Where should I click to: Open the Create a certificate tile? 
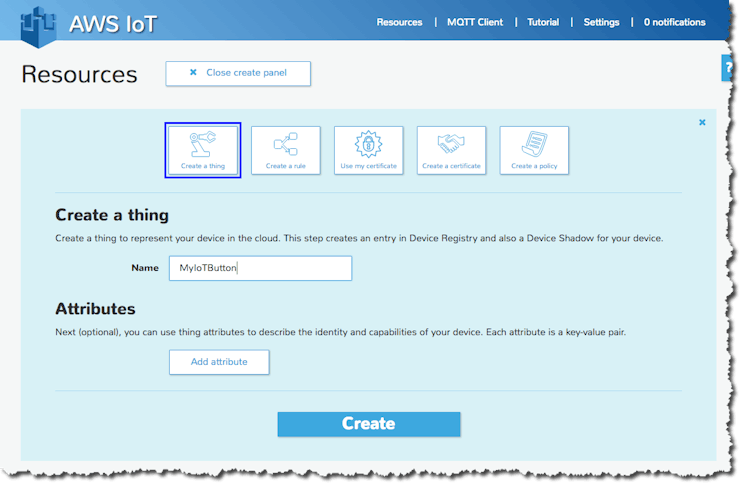click(x=451, y=150)
